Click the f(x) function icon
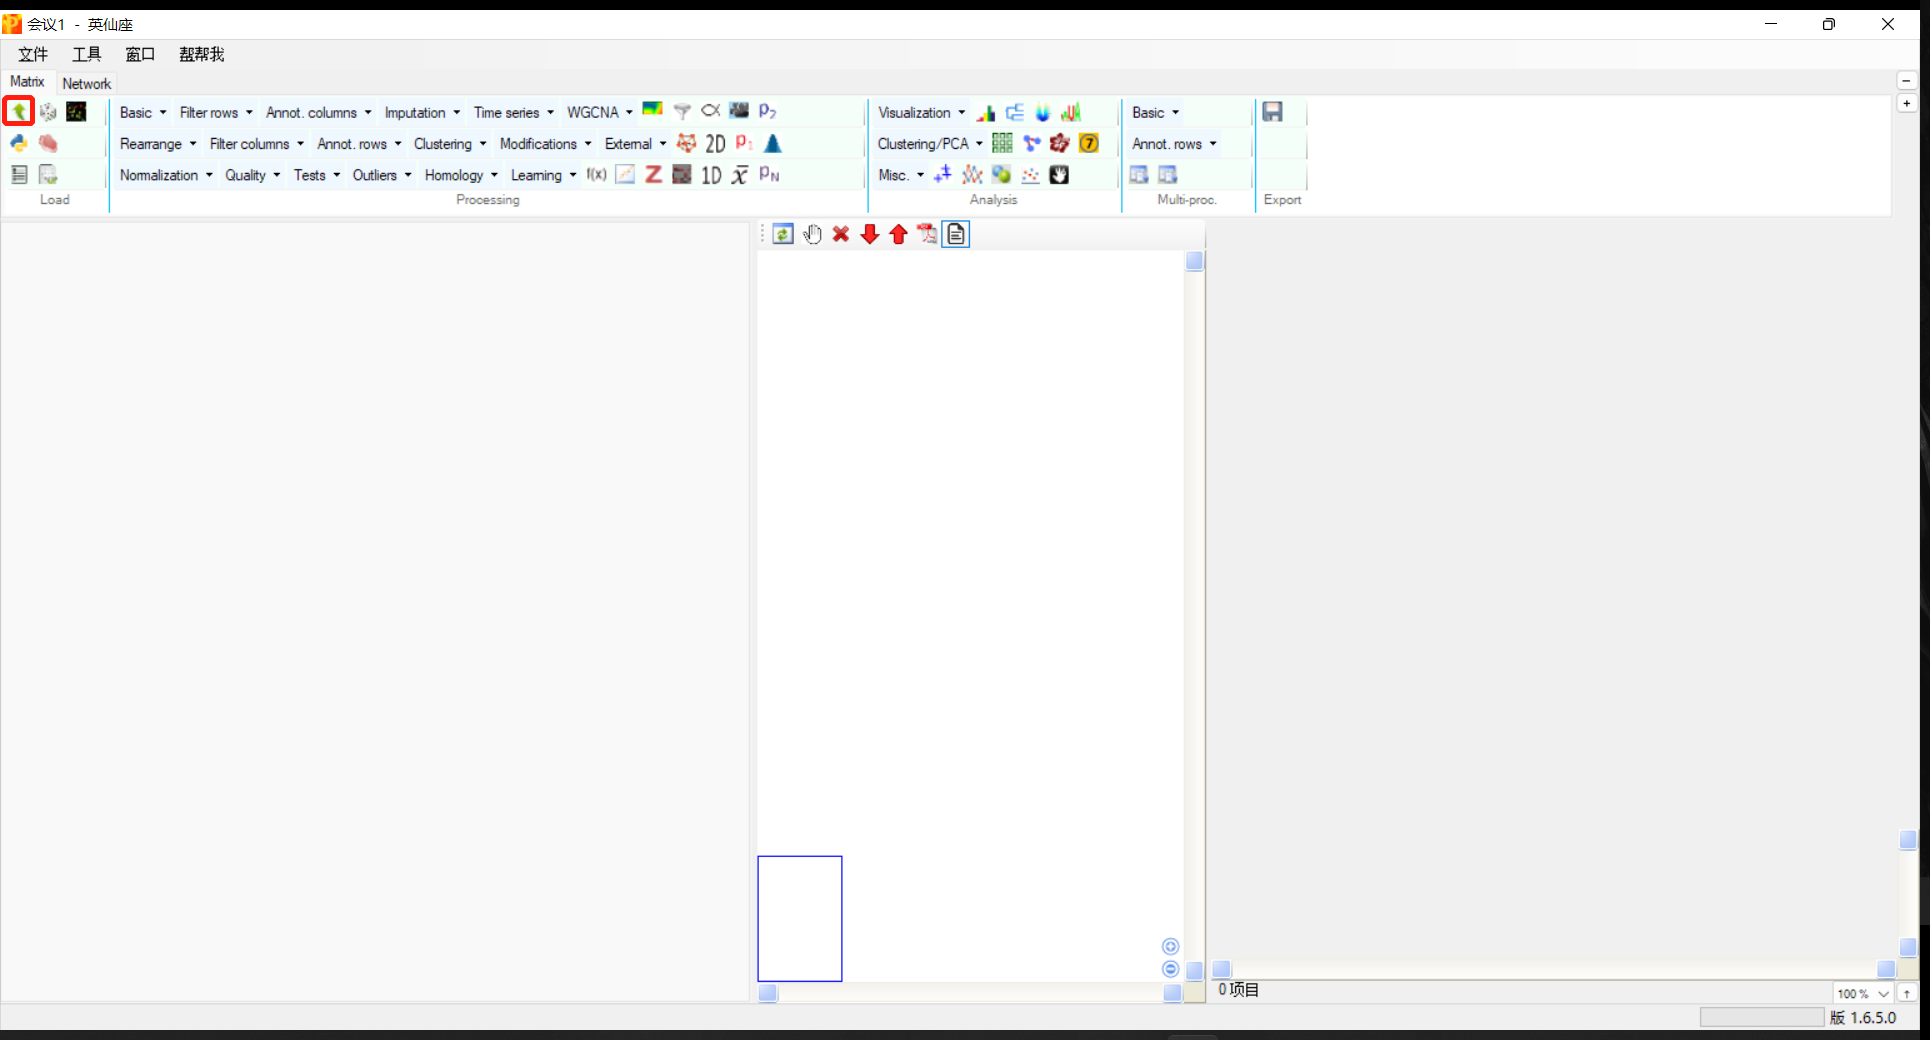Screen dimensions: 1930x1040 [x=597, y=174]
